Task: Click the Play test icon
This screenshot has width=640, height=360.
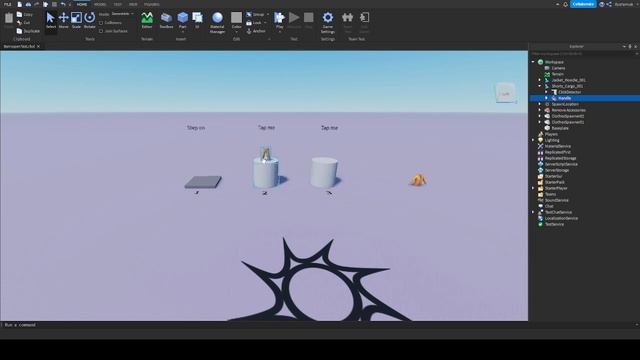Action: [279, 18]
